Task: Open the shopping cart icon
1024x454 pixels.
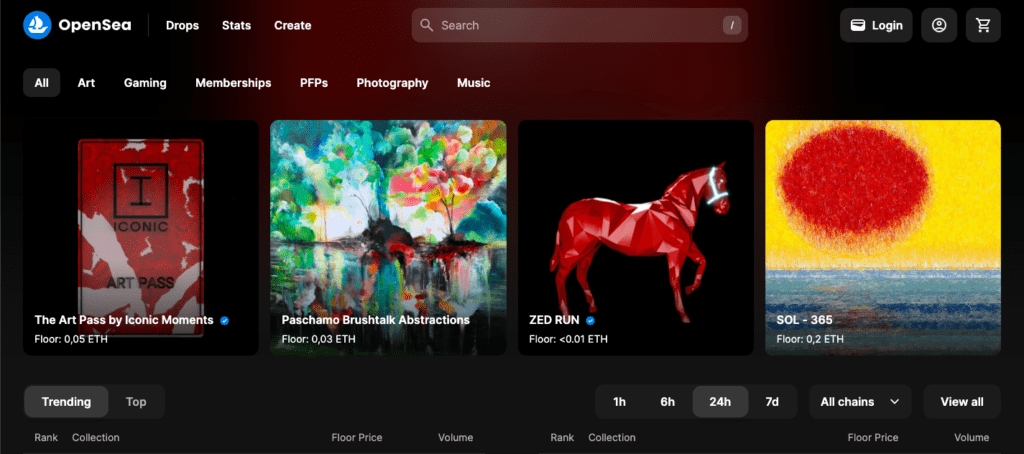Action: pyautogui.click(x=983, y=25)
